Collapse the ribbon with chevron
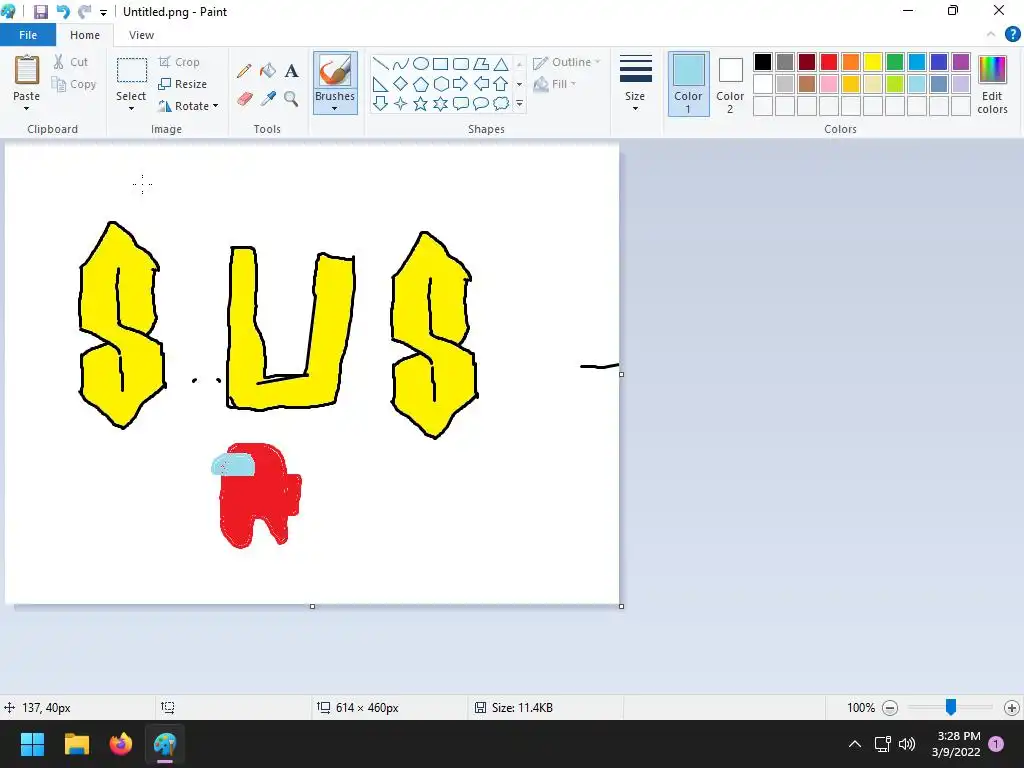This screenshot has width=1024, height=768. coord(991,35)
